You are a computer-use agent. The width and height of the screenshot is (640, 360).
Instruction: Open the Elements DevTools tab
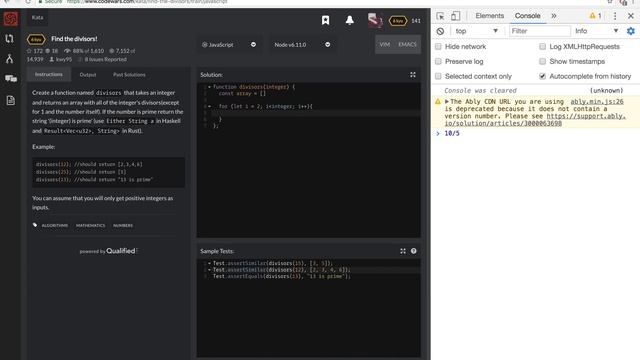coord(489,16)
